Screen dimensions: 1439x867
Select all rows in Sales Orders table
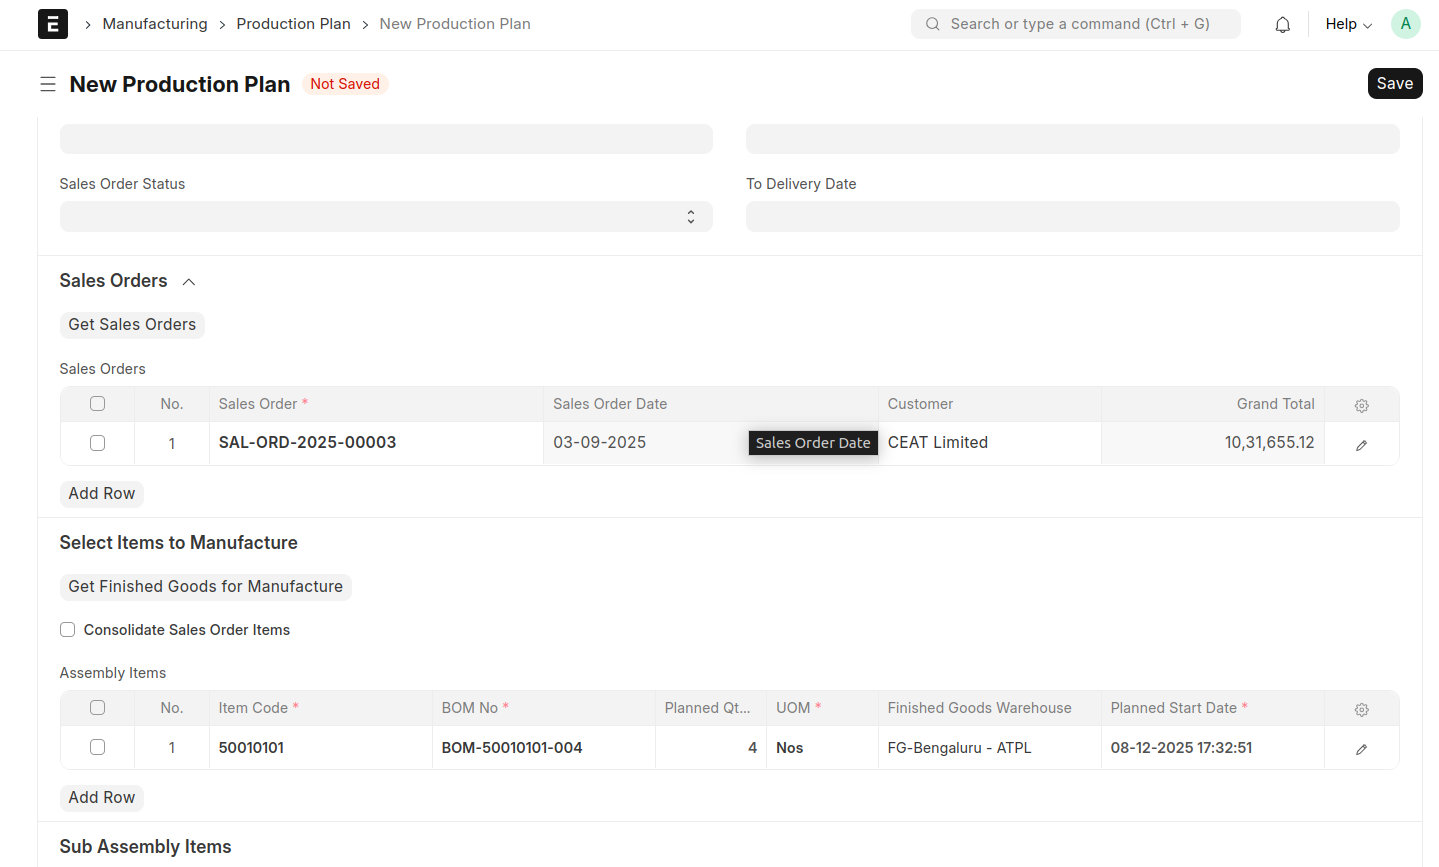tap(97, 404)
